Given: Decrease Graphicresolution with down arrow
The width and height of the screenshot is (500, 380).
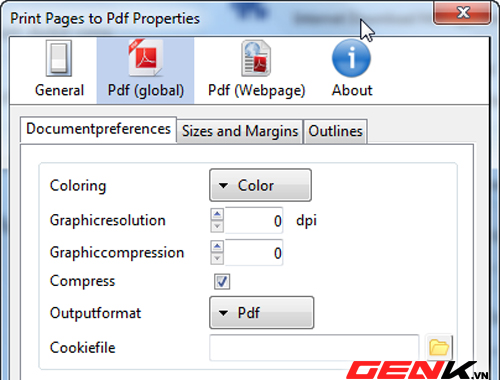Looking at the screenshot, I should 217,226.
